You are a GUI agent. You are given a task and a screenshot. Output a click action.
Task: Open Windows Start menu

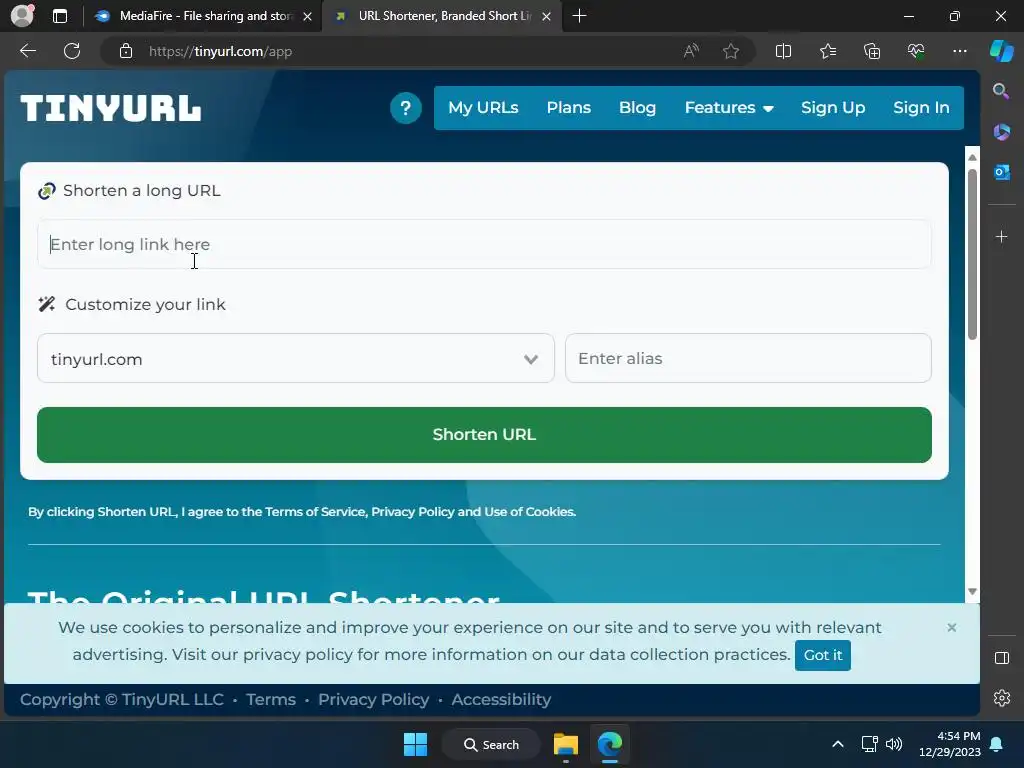415,744
